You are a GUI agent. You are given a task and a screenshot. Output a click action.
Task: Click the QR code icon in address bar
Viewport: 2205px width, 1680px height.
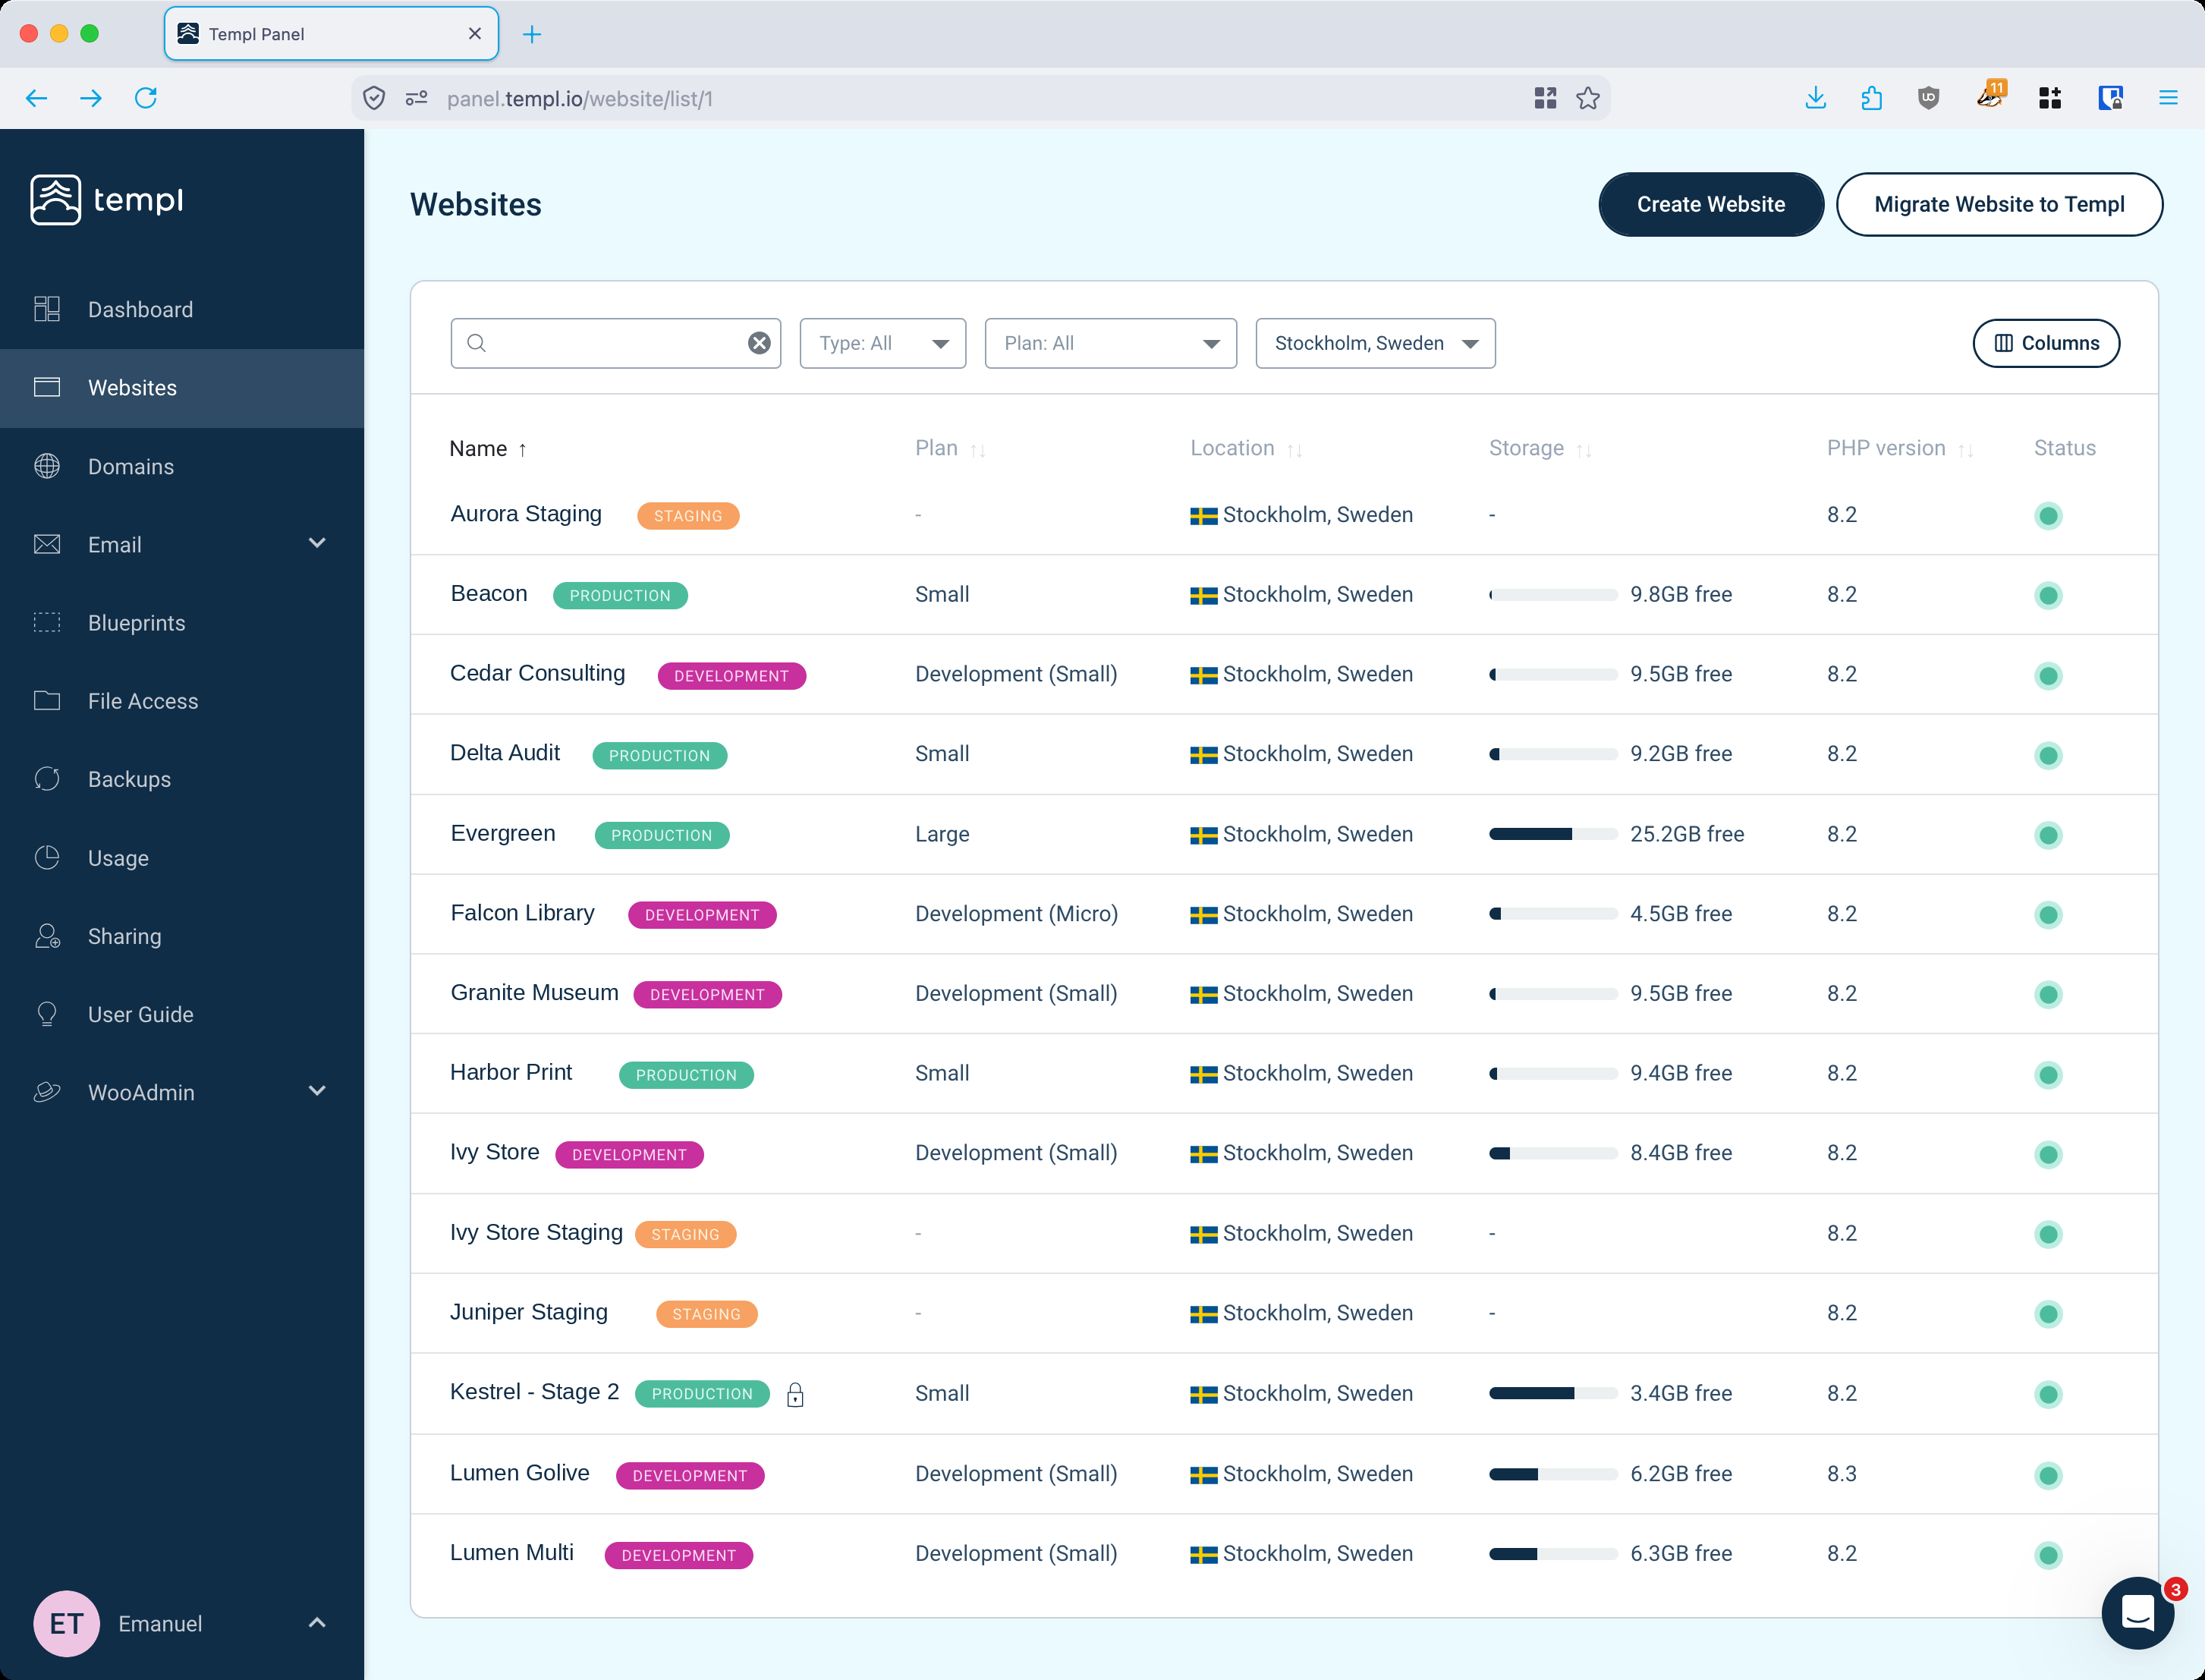[x=1545, y=98]
